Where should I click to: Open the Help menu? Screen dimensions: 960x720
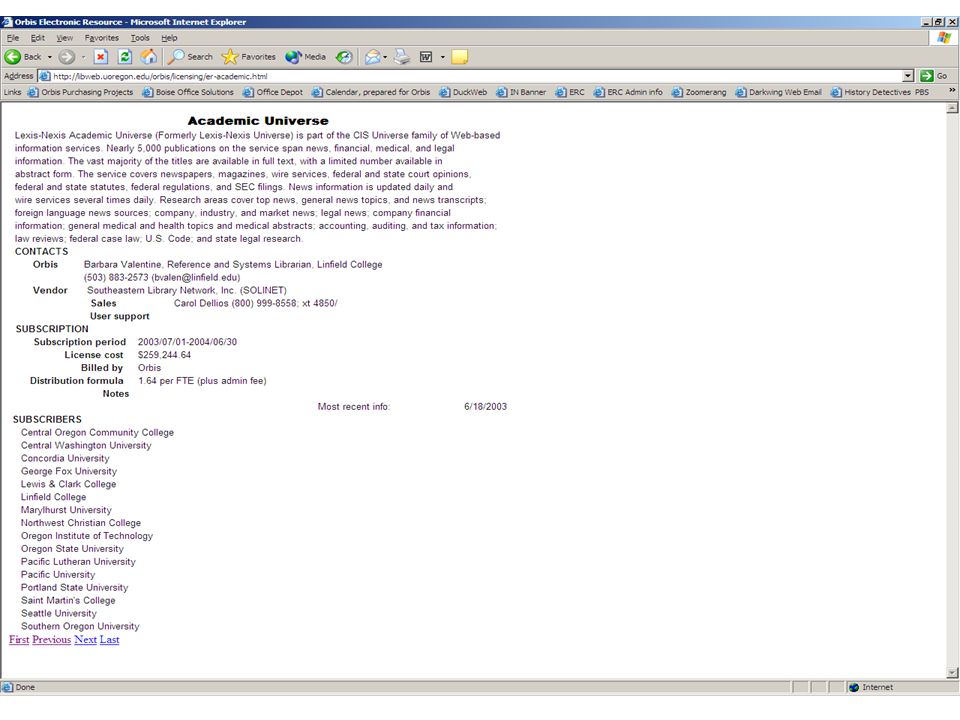coord(170,38)
